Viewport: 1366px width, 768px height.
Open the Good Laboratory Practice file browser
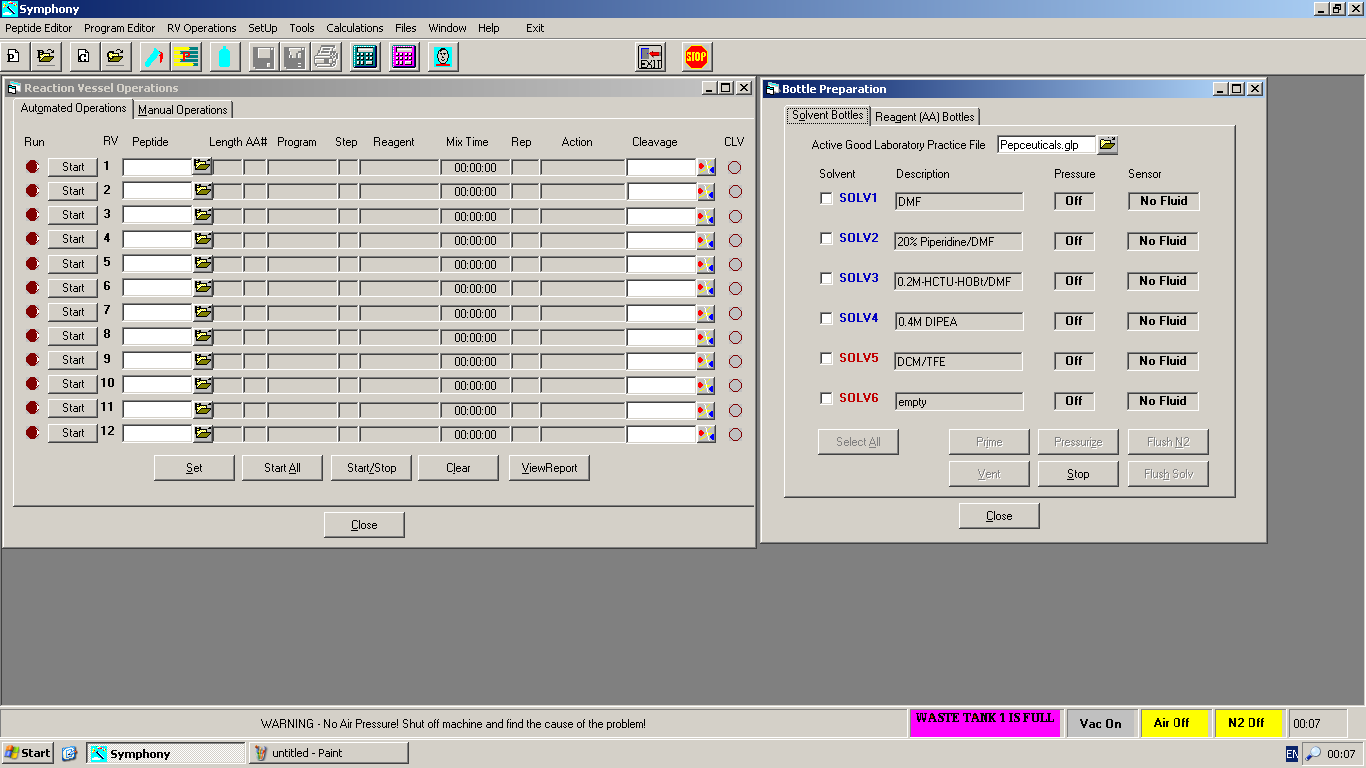click(x=1106, y=144)
